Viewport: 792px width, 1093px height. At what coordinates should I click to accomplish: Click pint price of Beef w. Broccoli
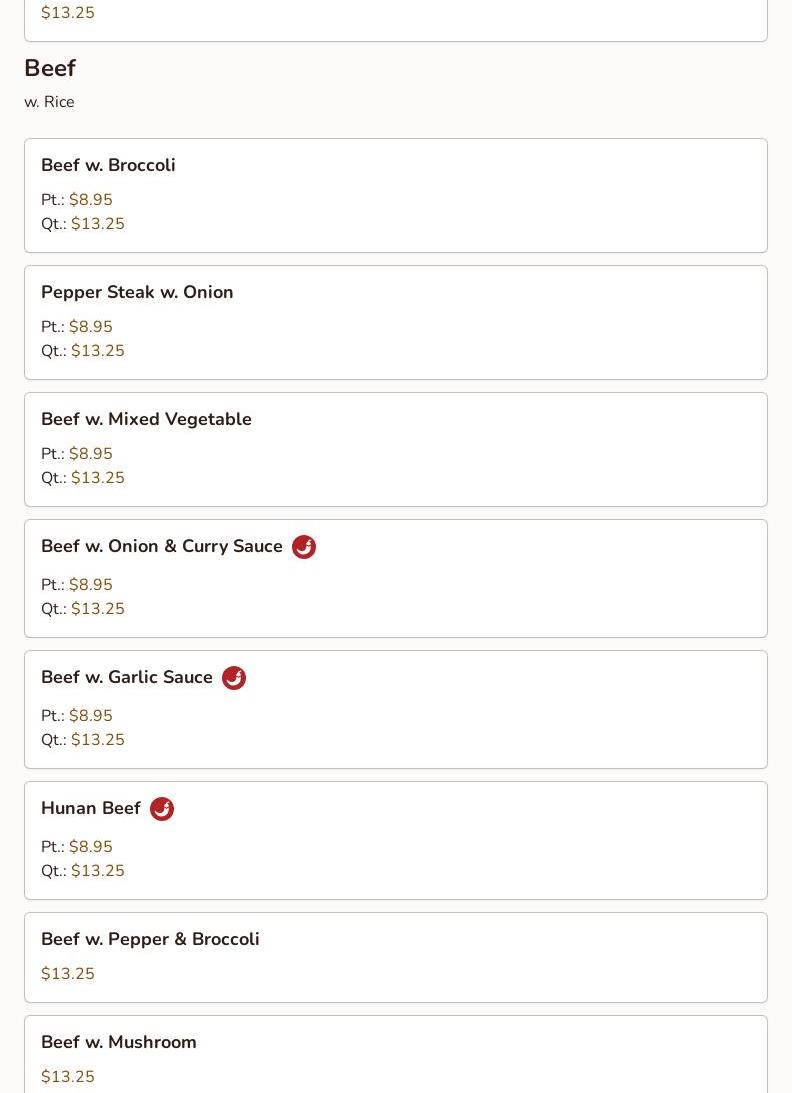(91, 200)
